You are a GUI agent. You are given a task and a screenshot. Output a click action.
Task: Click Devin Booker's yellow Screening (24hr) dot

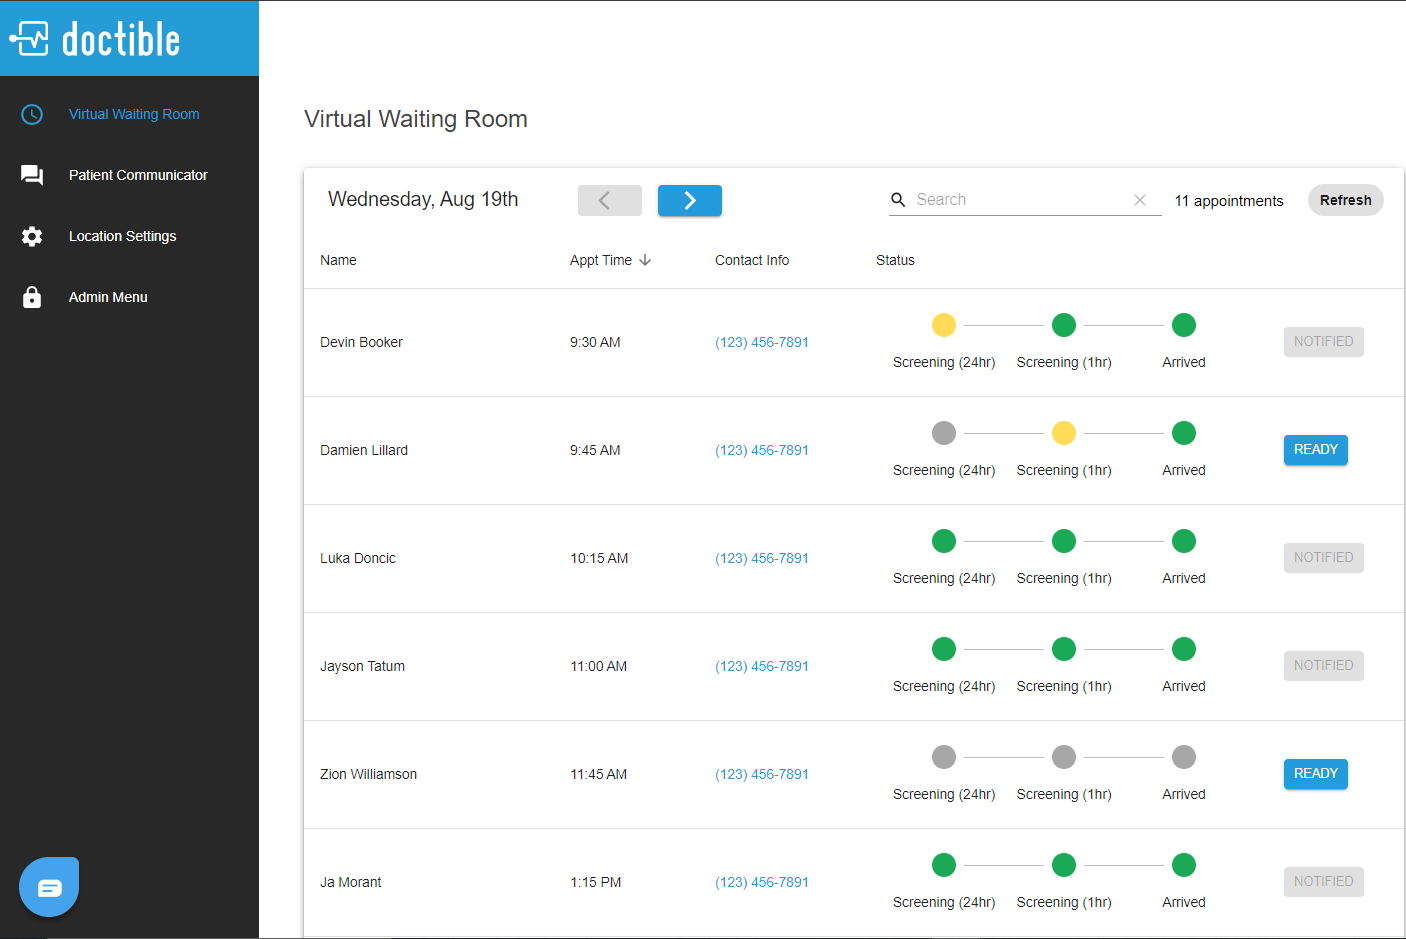(x=944, y=325)
